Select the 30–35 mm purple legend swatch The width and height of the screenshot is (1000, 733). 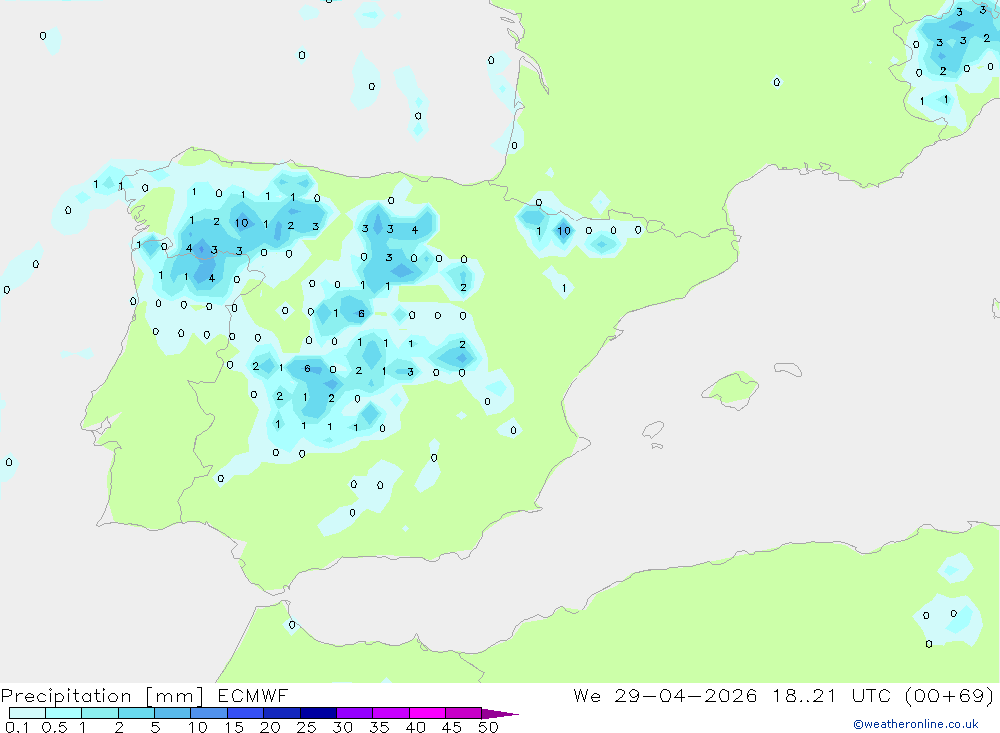point(355,713)
